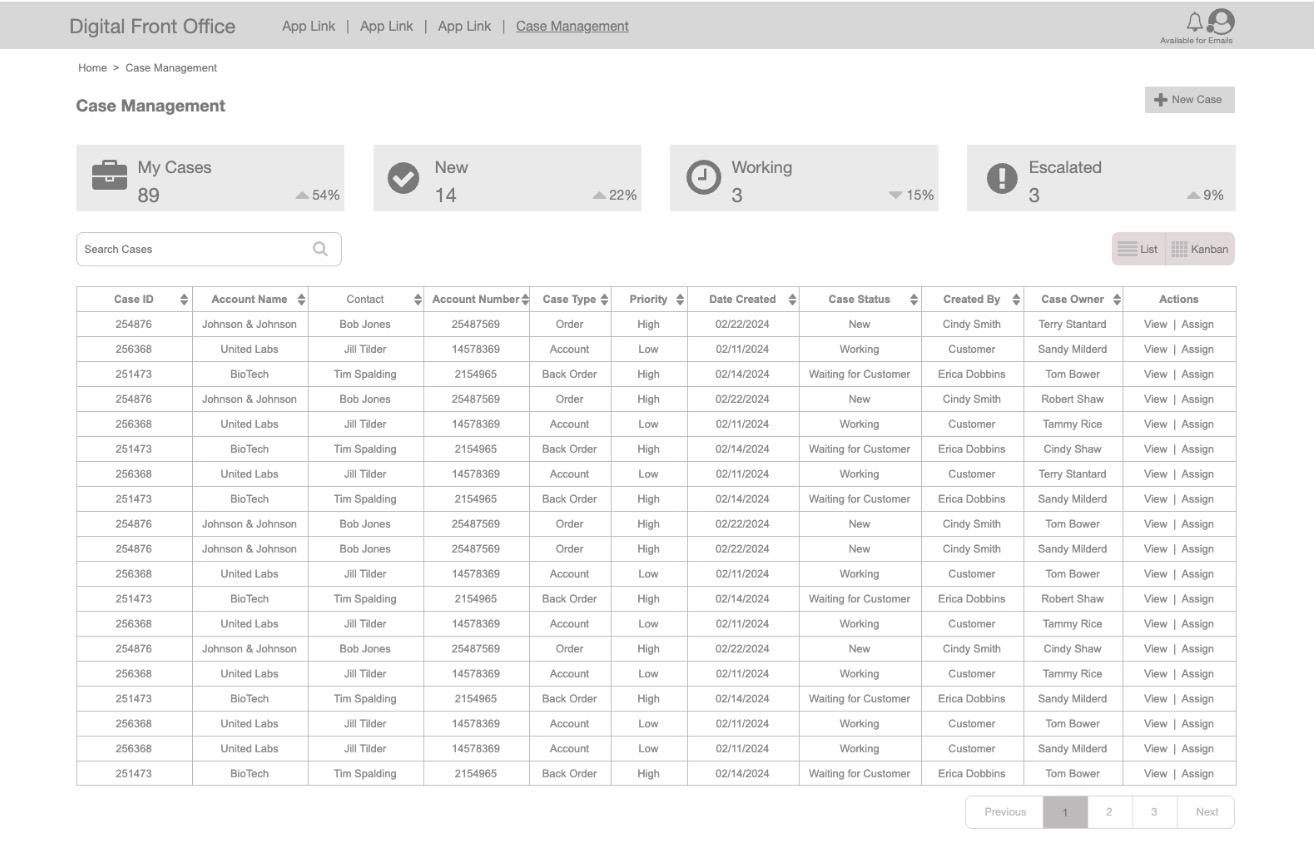
Task: Click the Working clock icon
Action: click(x=702, y=177)
